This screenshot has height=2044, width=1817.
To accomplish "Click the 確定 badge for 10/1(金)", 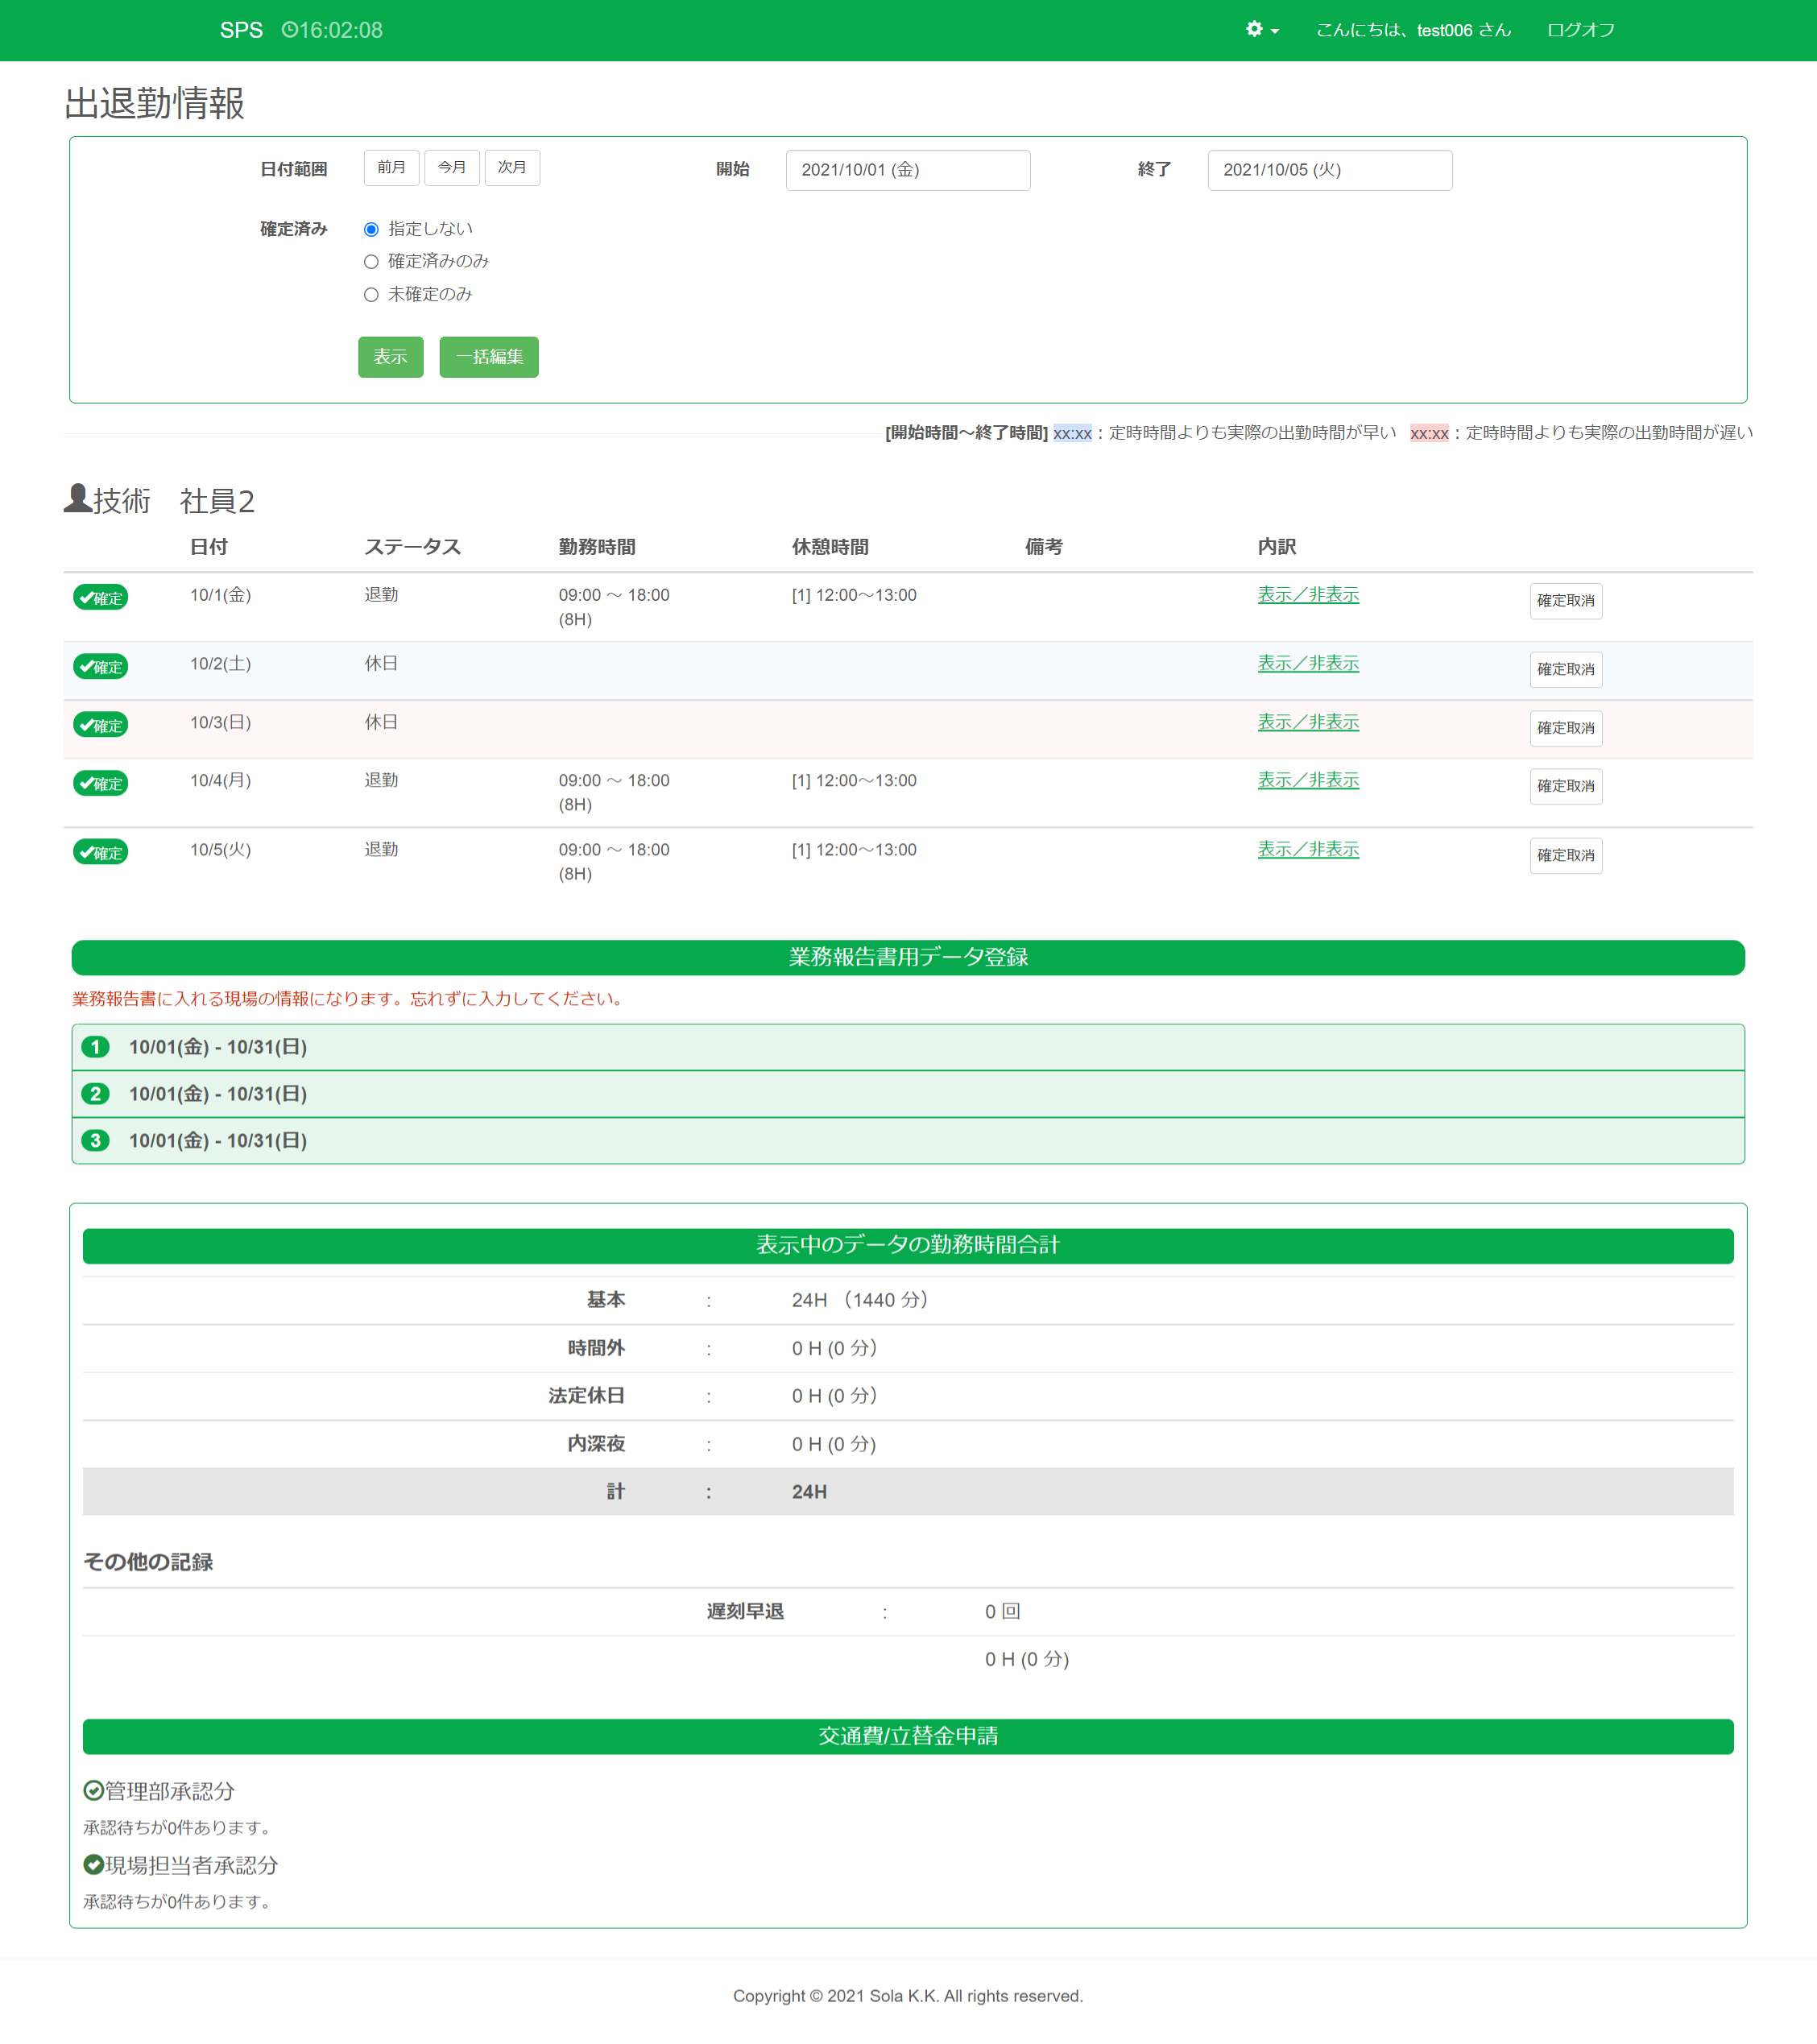I will (100, 598).
